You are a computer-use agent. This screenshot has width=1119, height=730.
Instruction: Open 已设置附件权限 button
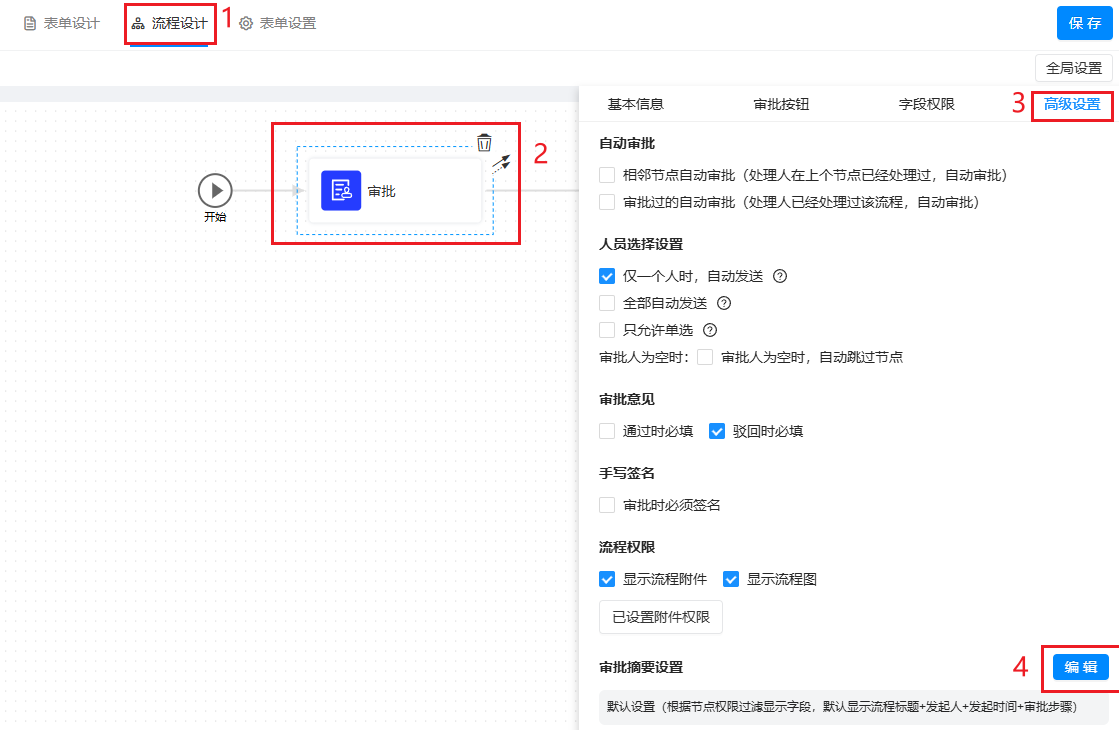(x=660, y=617)
